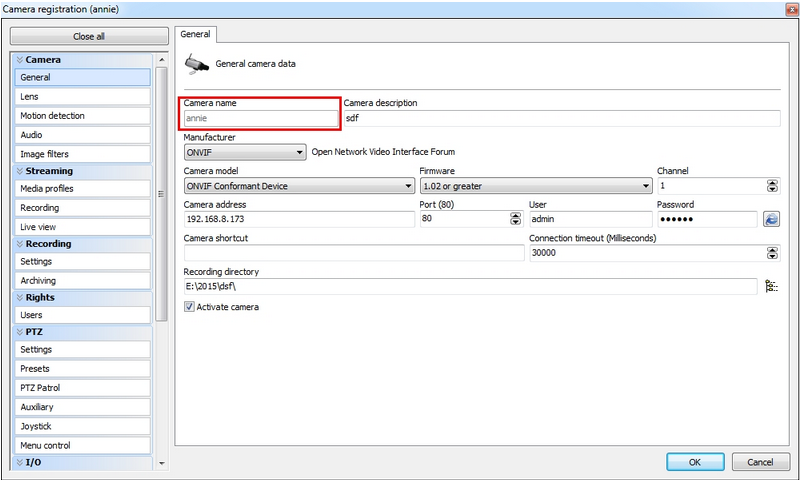Collapse the PTZ section
Viewport: 800px width, 480px height.
tap(83, 332)
